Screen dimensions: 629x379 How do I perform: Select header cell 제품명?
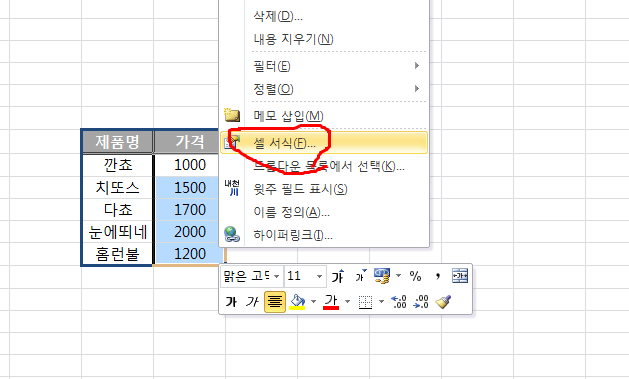pyautogui.click(x=118, y=142)
